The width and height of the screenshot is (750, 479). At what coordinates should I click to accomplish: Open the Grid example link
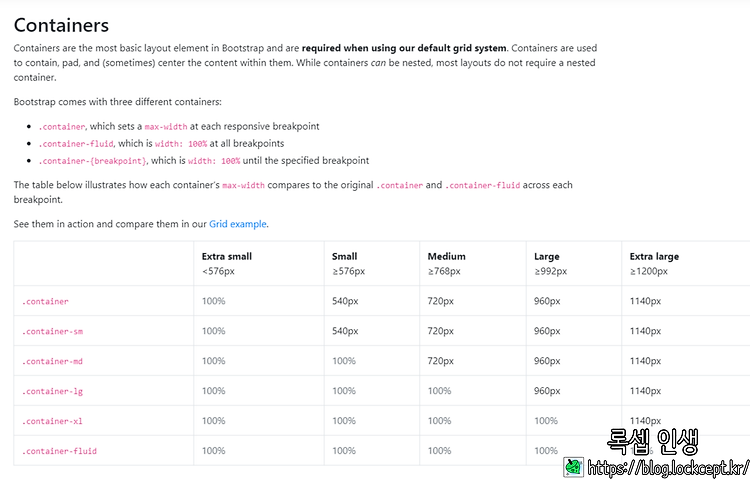(238, 224)
